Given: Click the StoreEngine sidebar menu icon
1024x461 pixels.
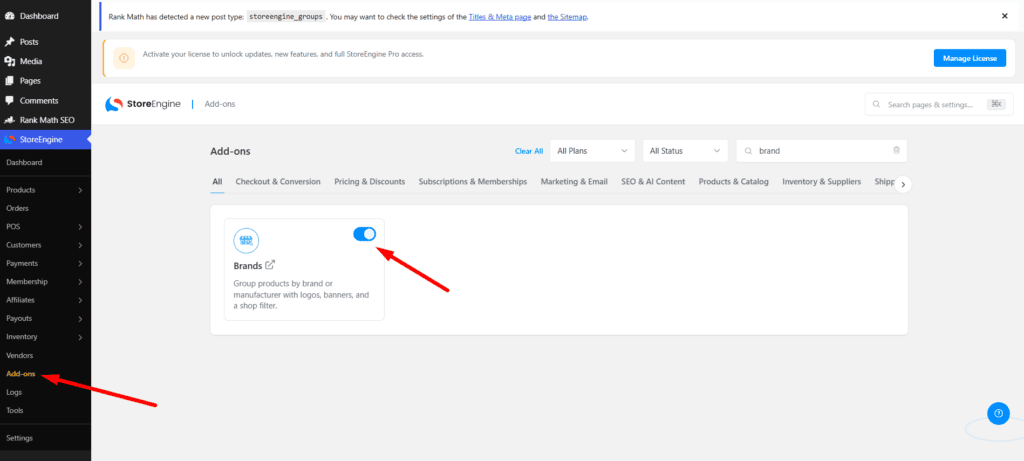Looking at the screenshot, I should (9, 140).
